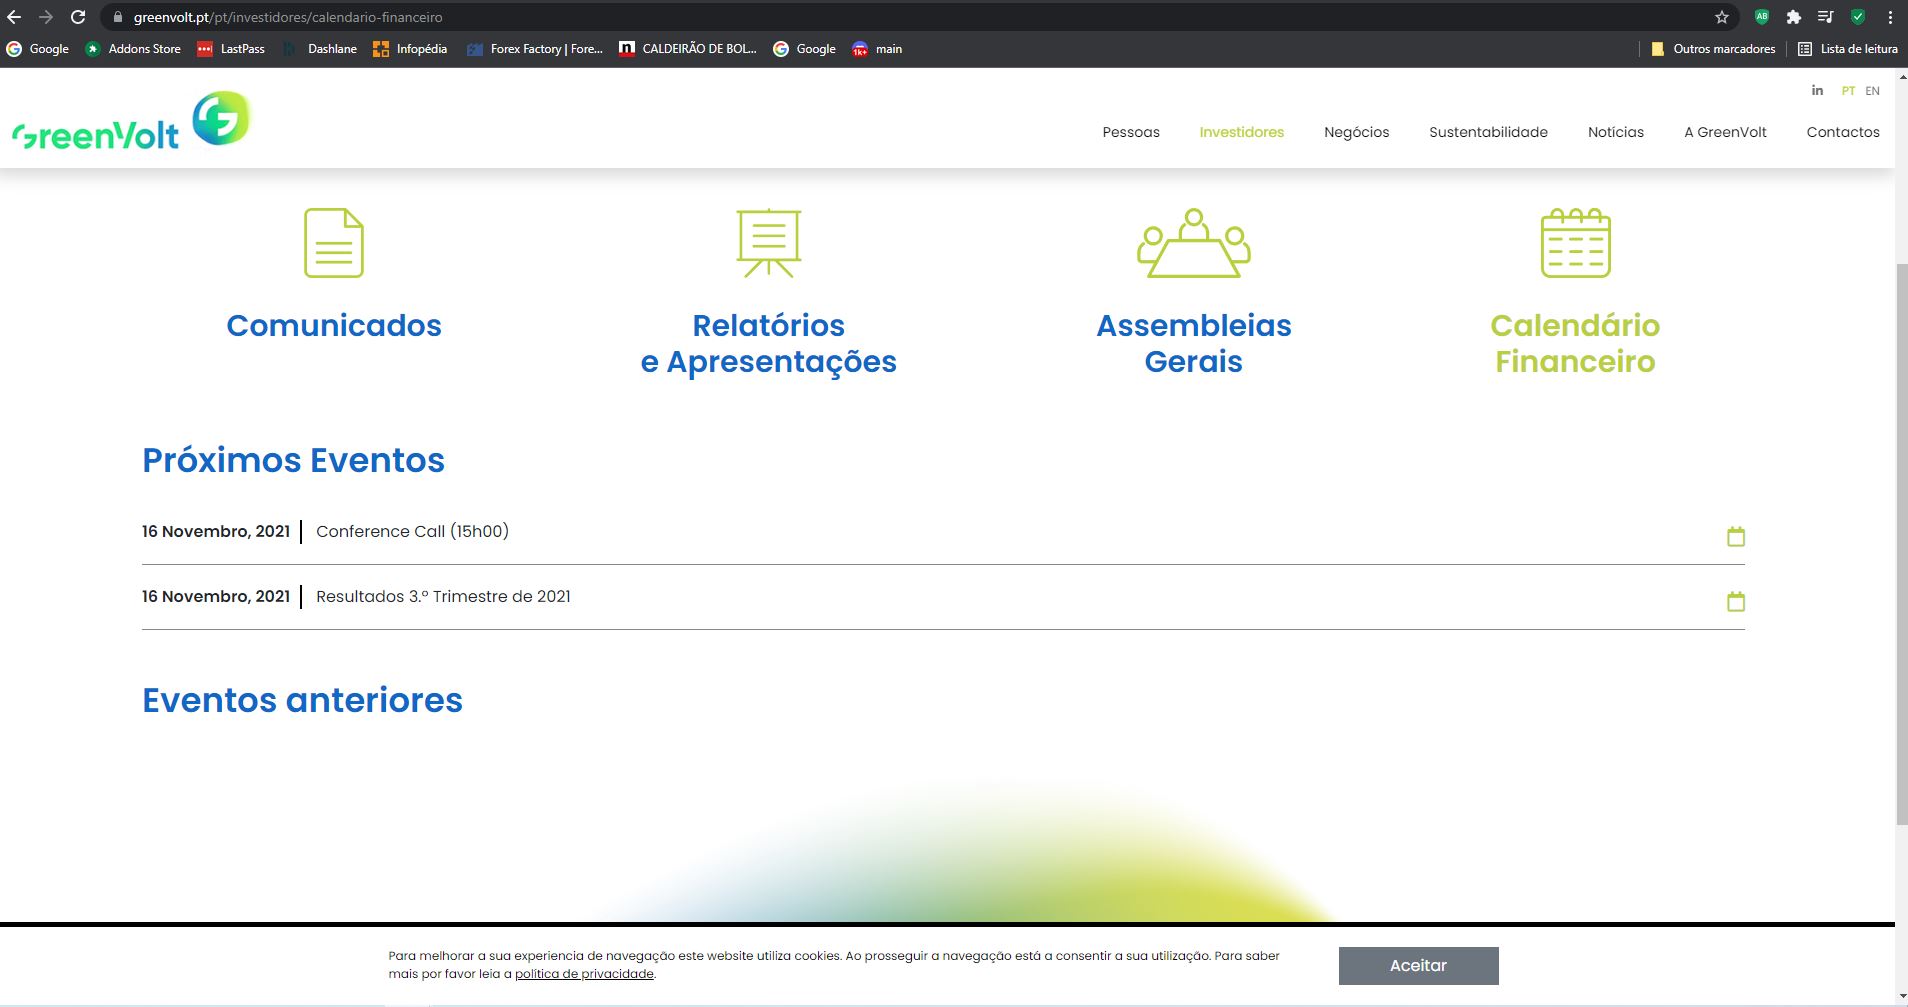Click the Comunicados document icon
Viewport: 1908px width, 1007px height.
(334, 243)
